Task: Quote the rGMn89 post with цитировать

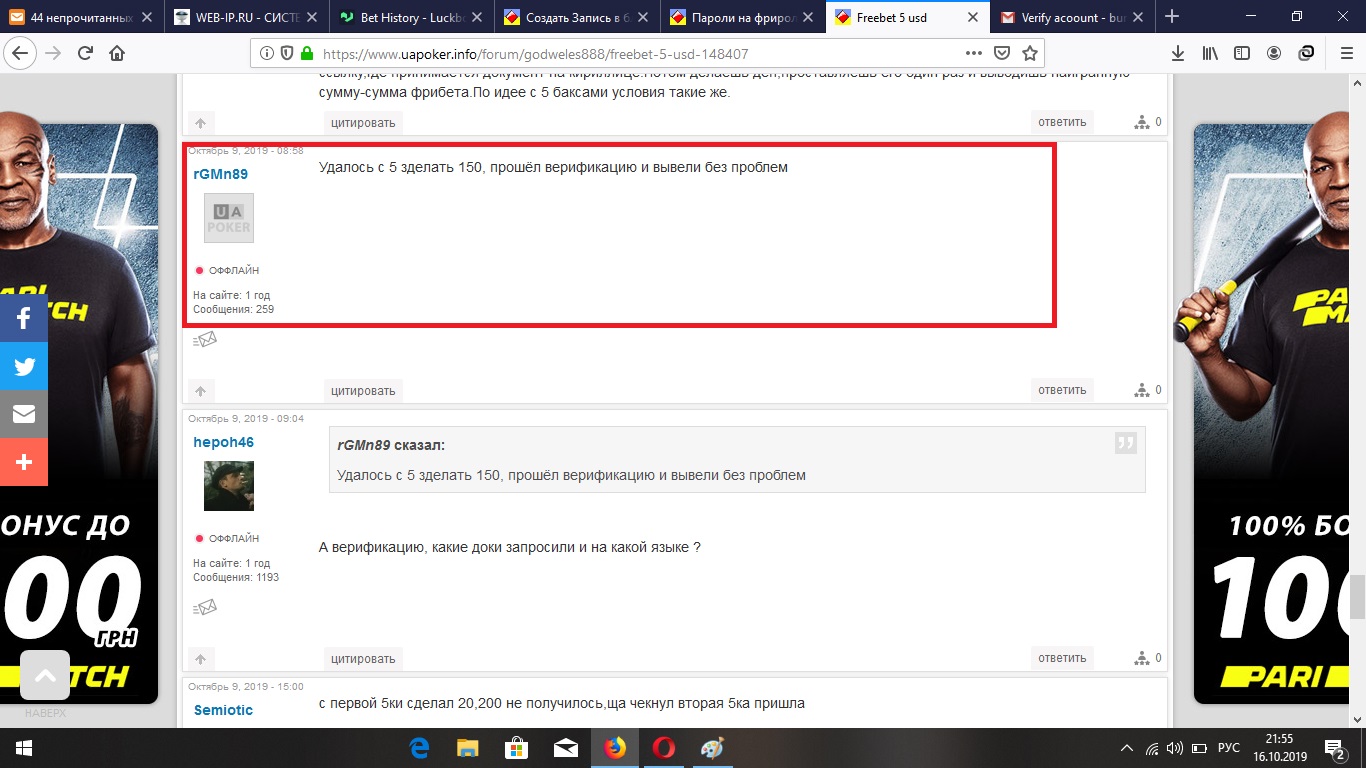Action: 363,391
